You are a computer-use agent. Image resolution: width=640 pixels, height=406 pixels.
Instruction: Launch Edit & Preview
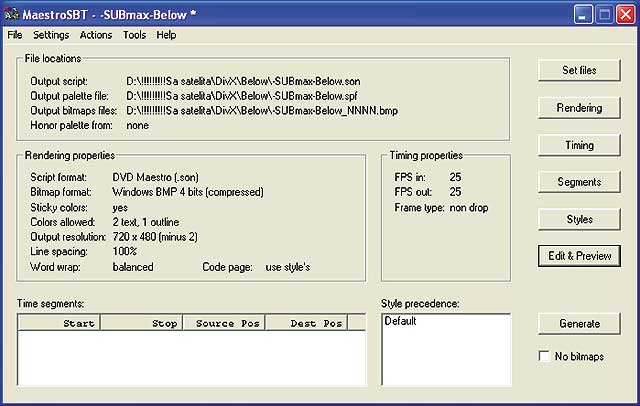tap(579, 256)
